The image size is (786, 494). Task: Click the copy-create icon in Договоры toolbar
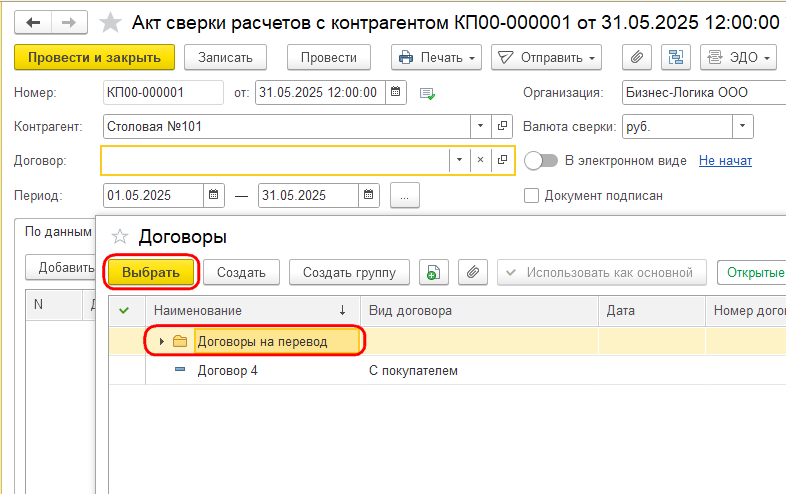click(434, 272)
